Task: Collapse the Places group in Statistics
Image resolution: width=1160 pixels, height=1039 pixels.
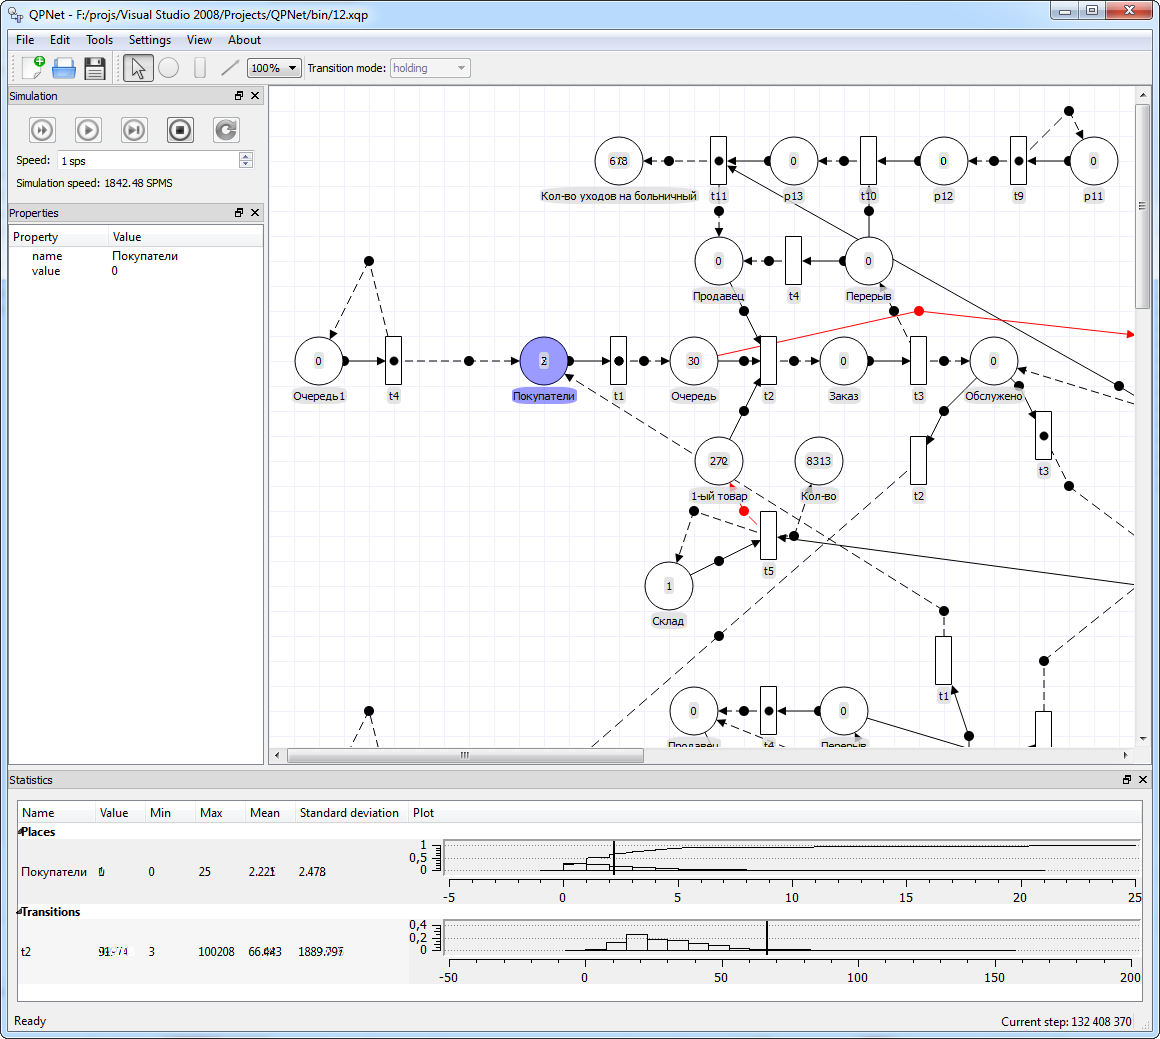Action: [x=20, y=832]
